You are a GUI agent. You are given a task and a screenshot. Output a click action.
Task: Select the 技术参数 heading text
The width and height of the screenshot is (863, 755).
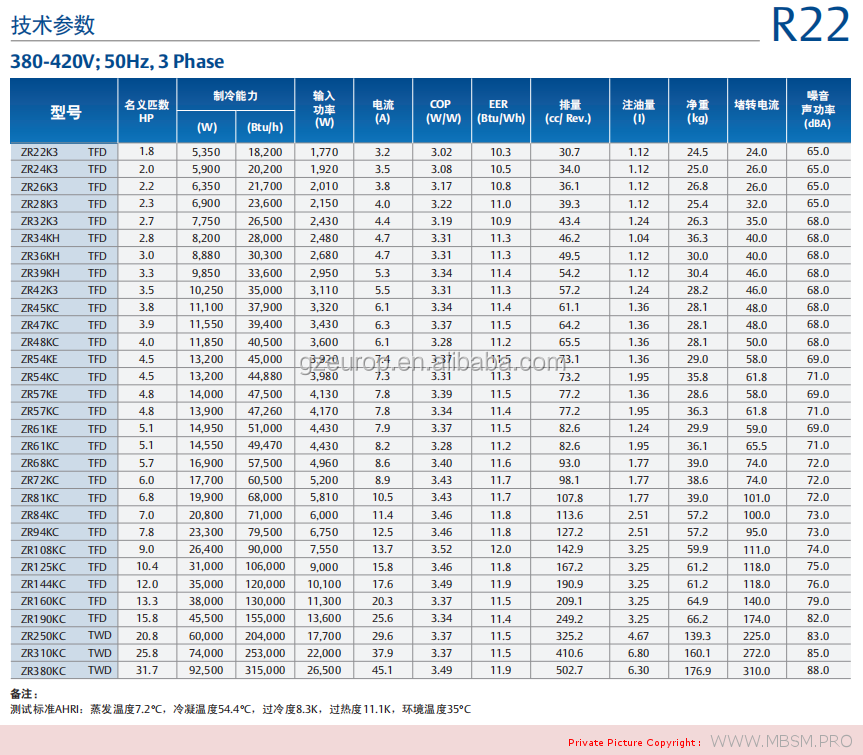click(x=51, y=26)
